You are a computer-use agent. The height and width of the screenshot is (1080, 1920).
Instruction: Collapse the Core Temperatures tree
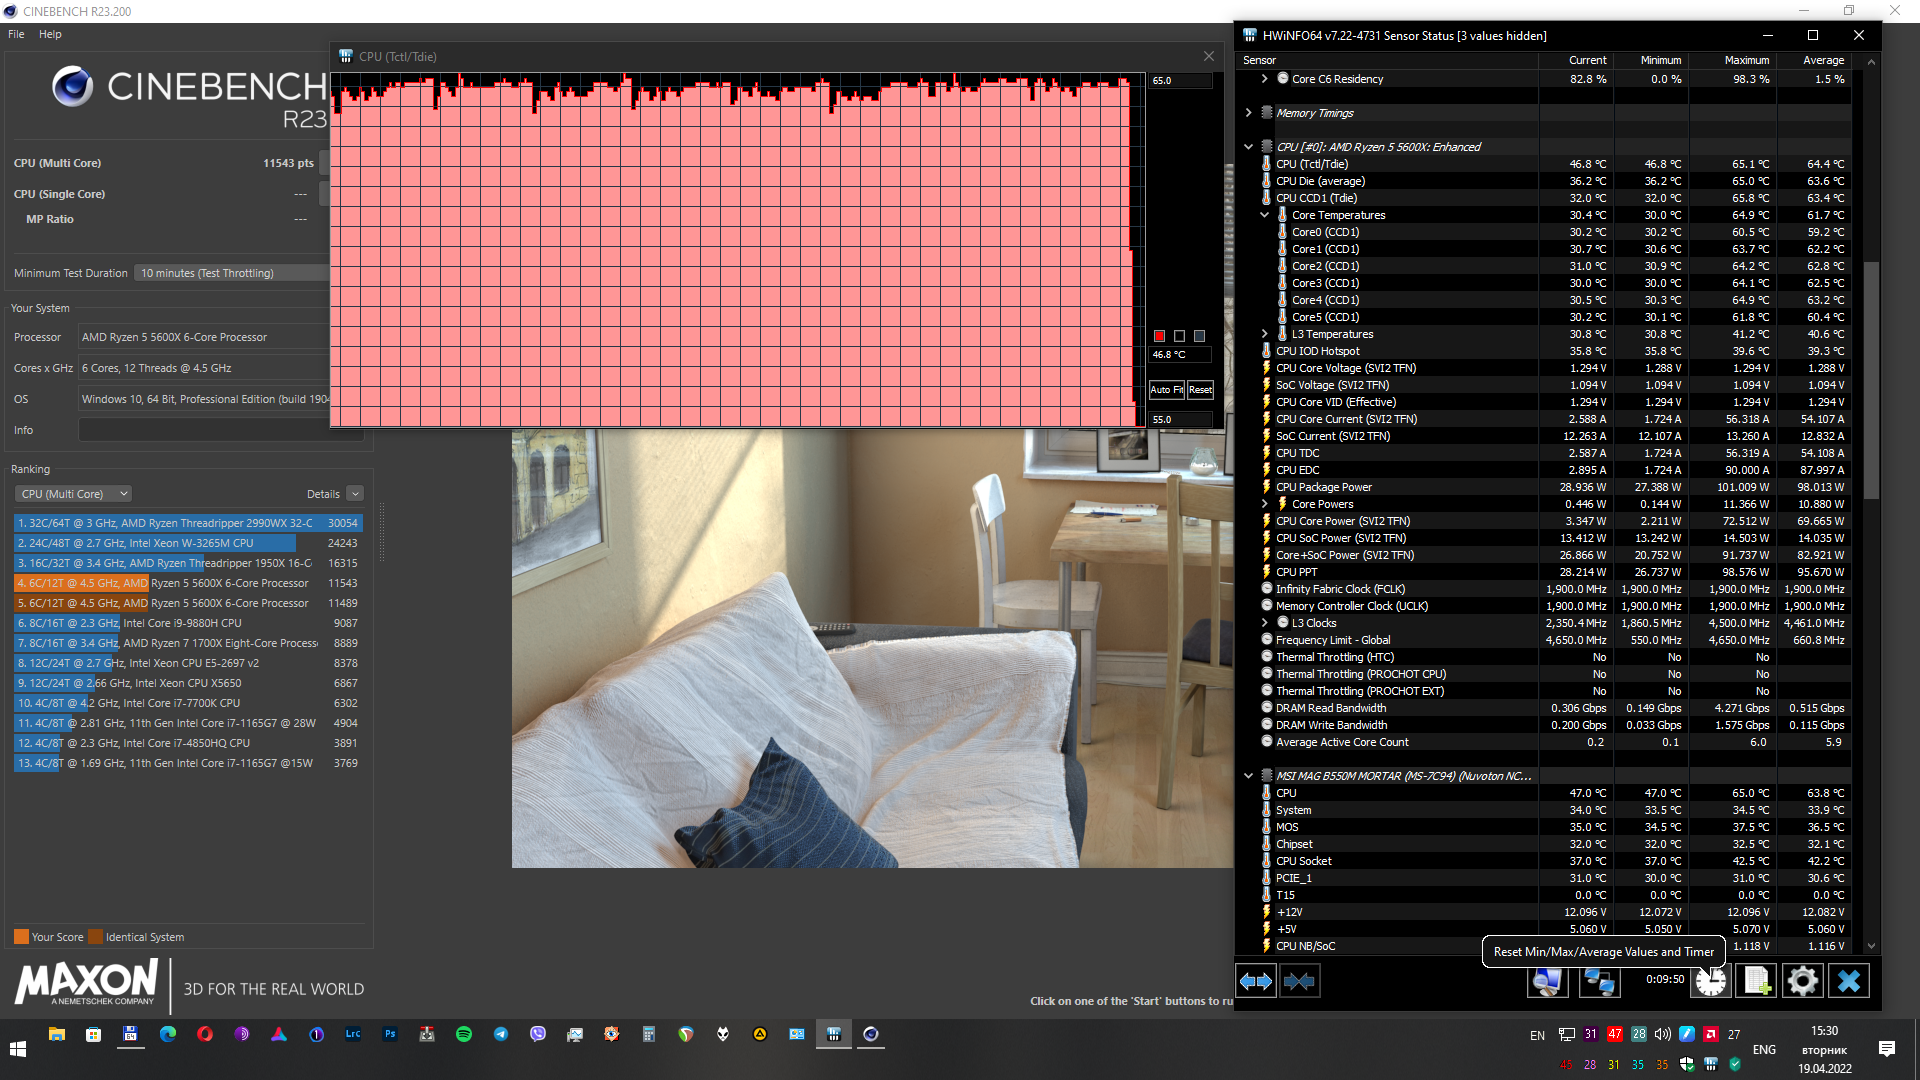pos(1265,215)
